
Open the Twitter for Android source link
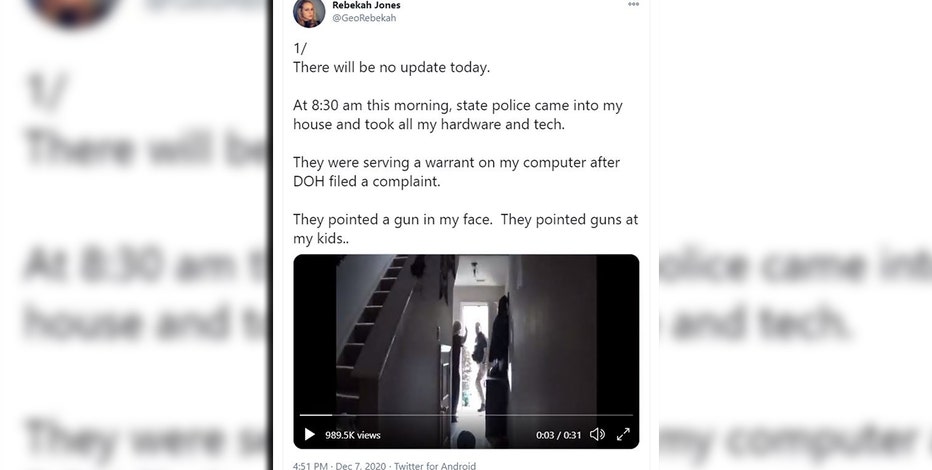pos(435,466)
